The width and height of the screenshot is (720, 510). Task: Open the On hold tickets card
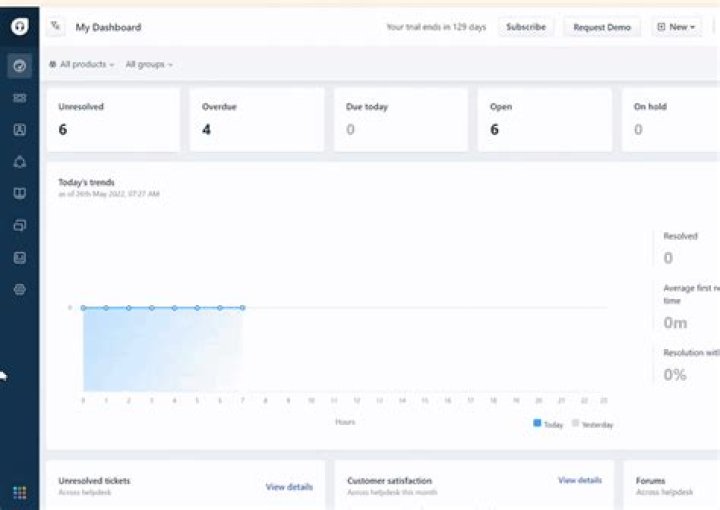671,119
